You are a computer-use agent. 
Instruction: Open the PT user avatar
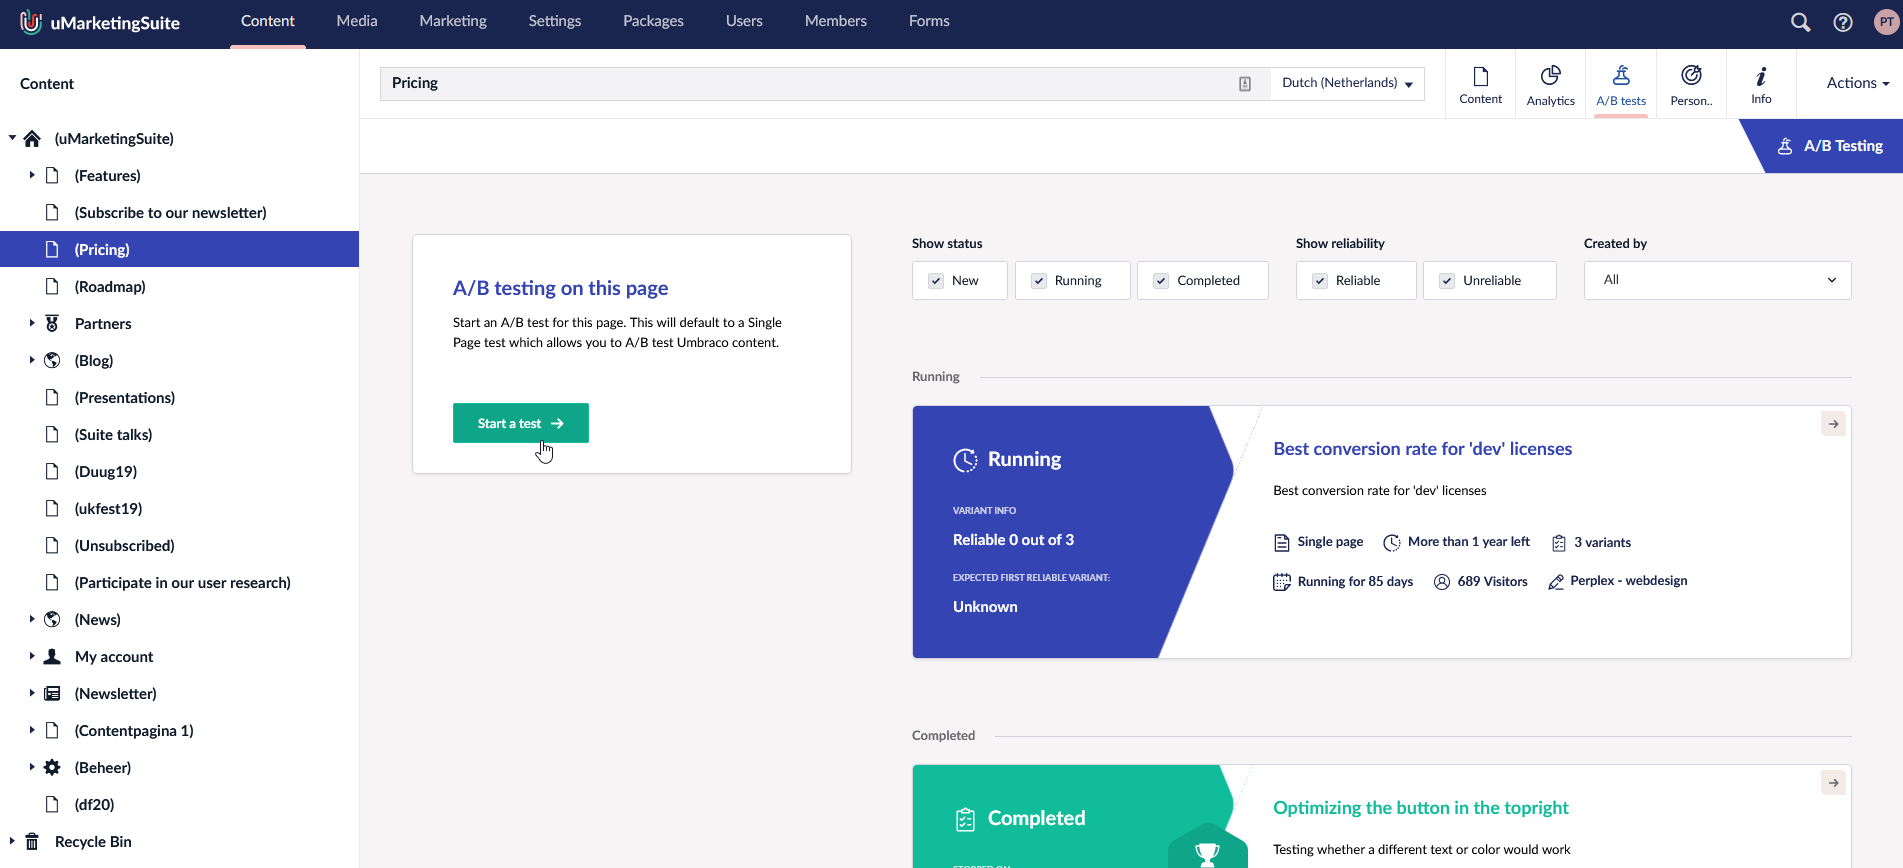coord(1886,22)
